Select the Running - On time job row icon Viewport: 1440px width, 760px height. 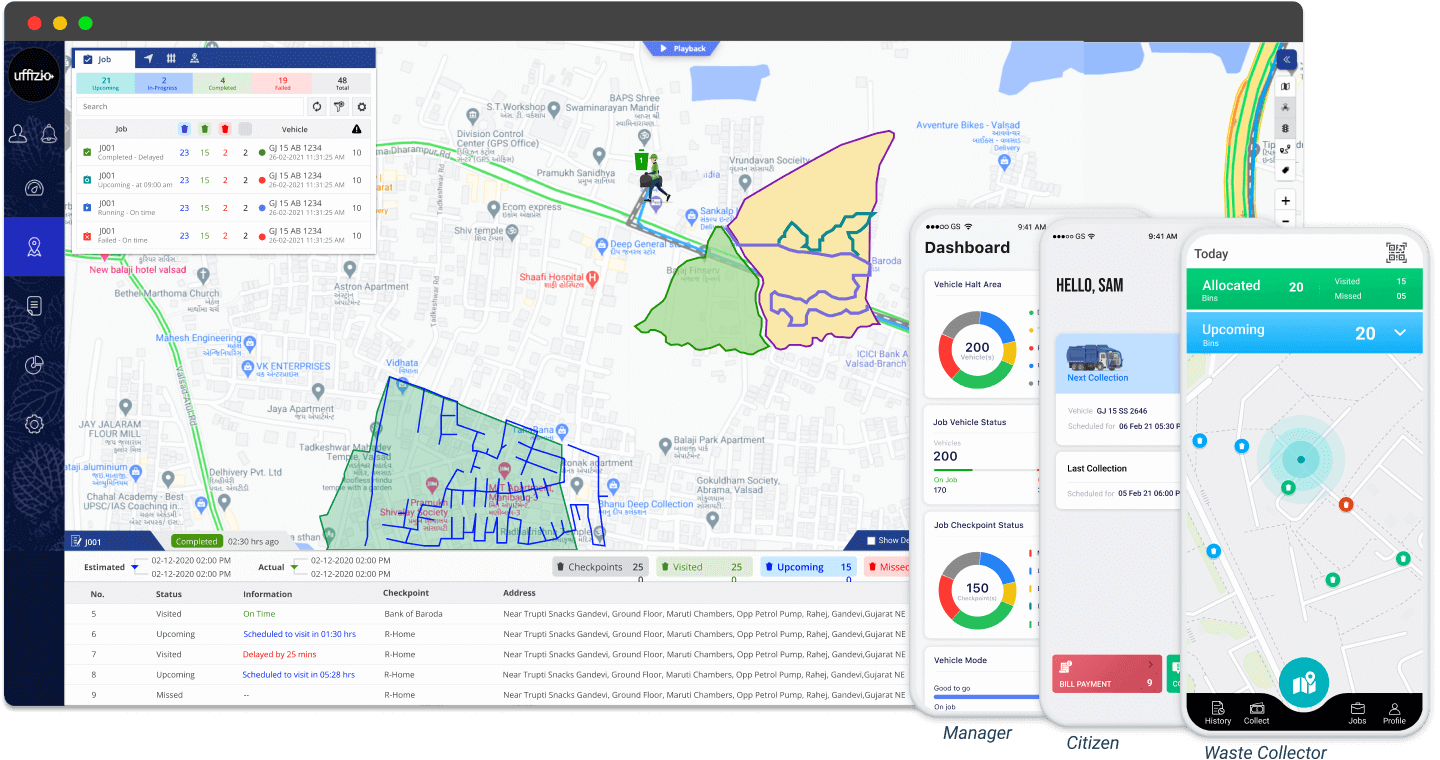pyautogui.click(x=88, y=208)
